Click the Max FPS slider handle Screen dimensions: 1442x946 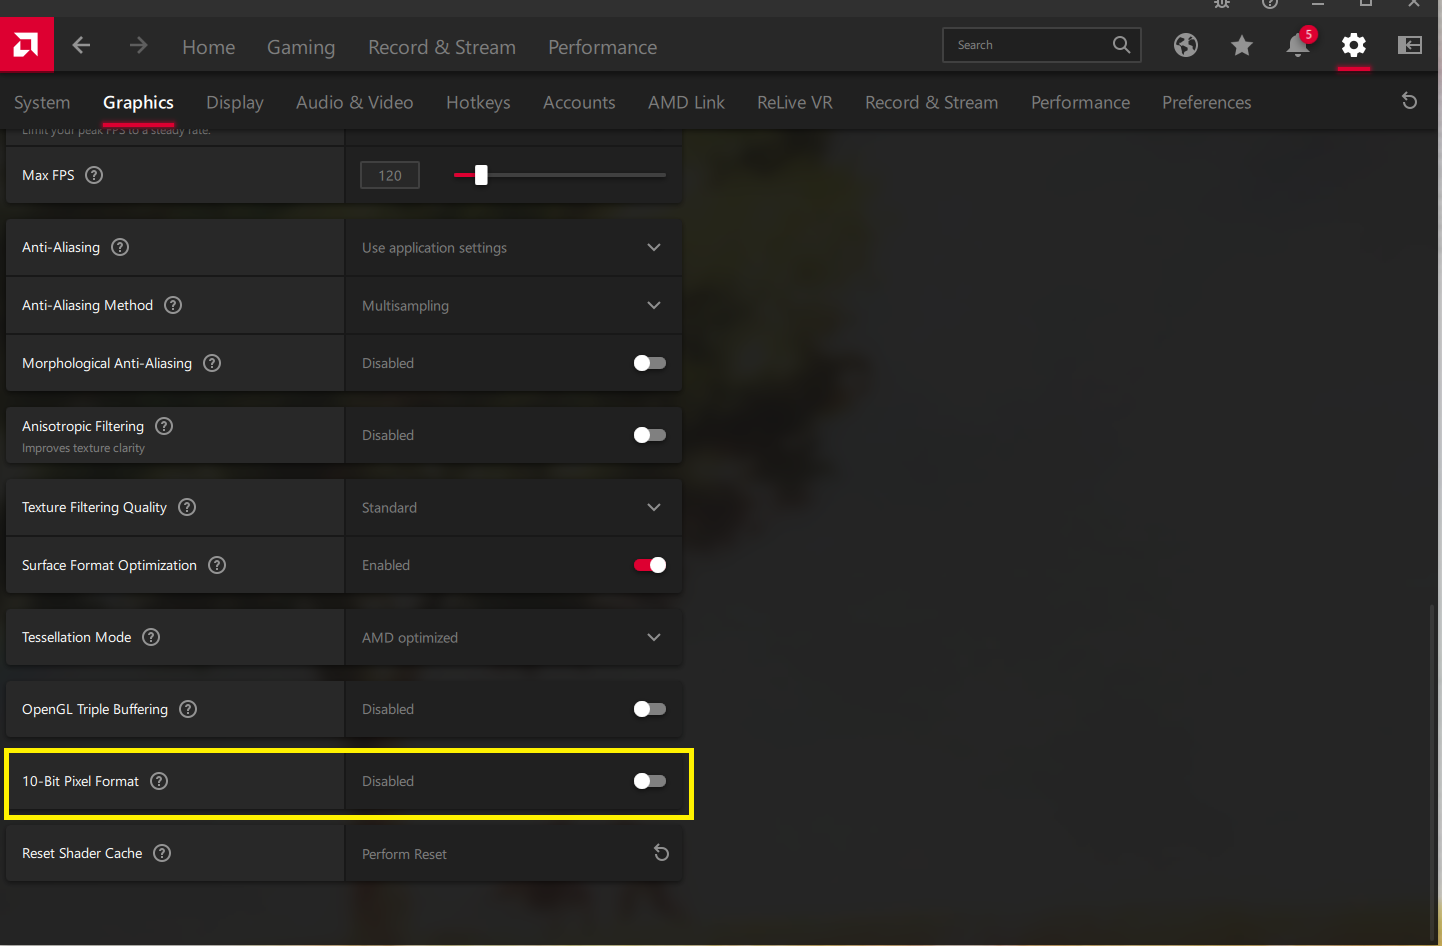[481, 175]
